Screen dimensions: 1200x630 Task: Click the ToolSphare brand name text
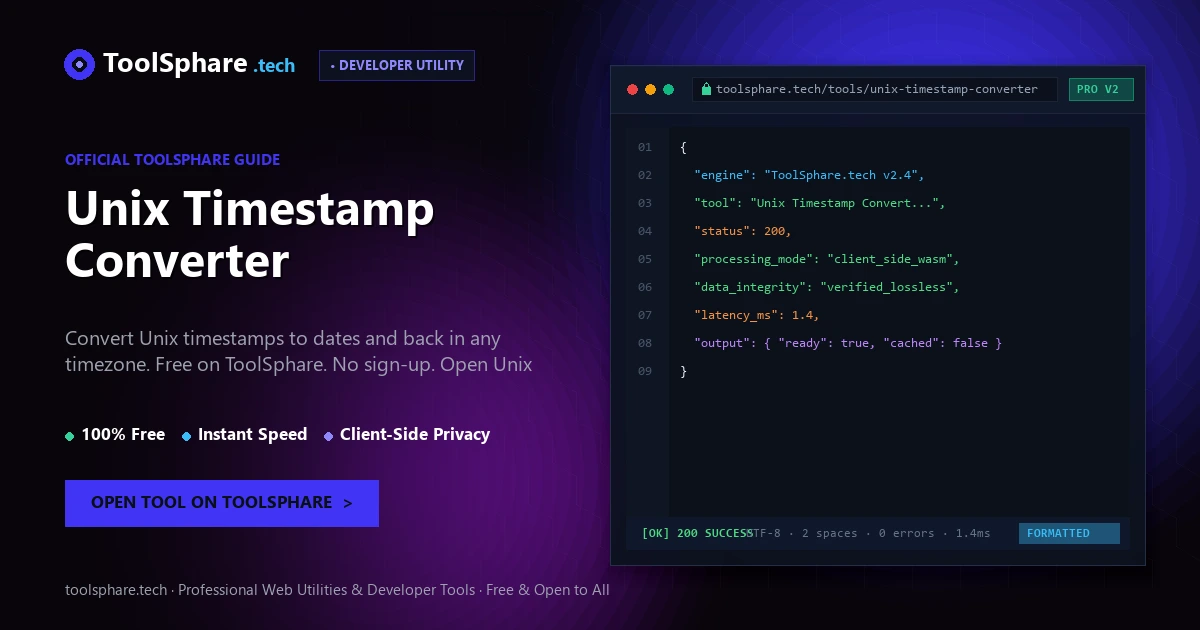(x=175, y=64)
